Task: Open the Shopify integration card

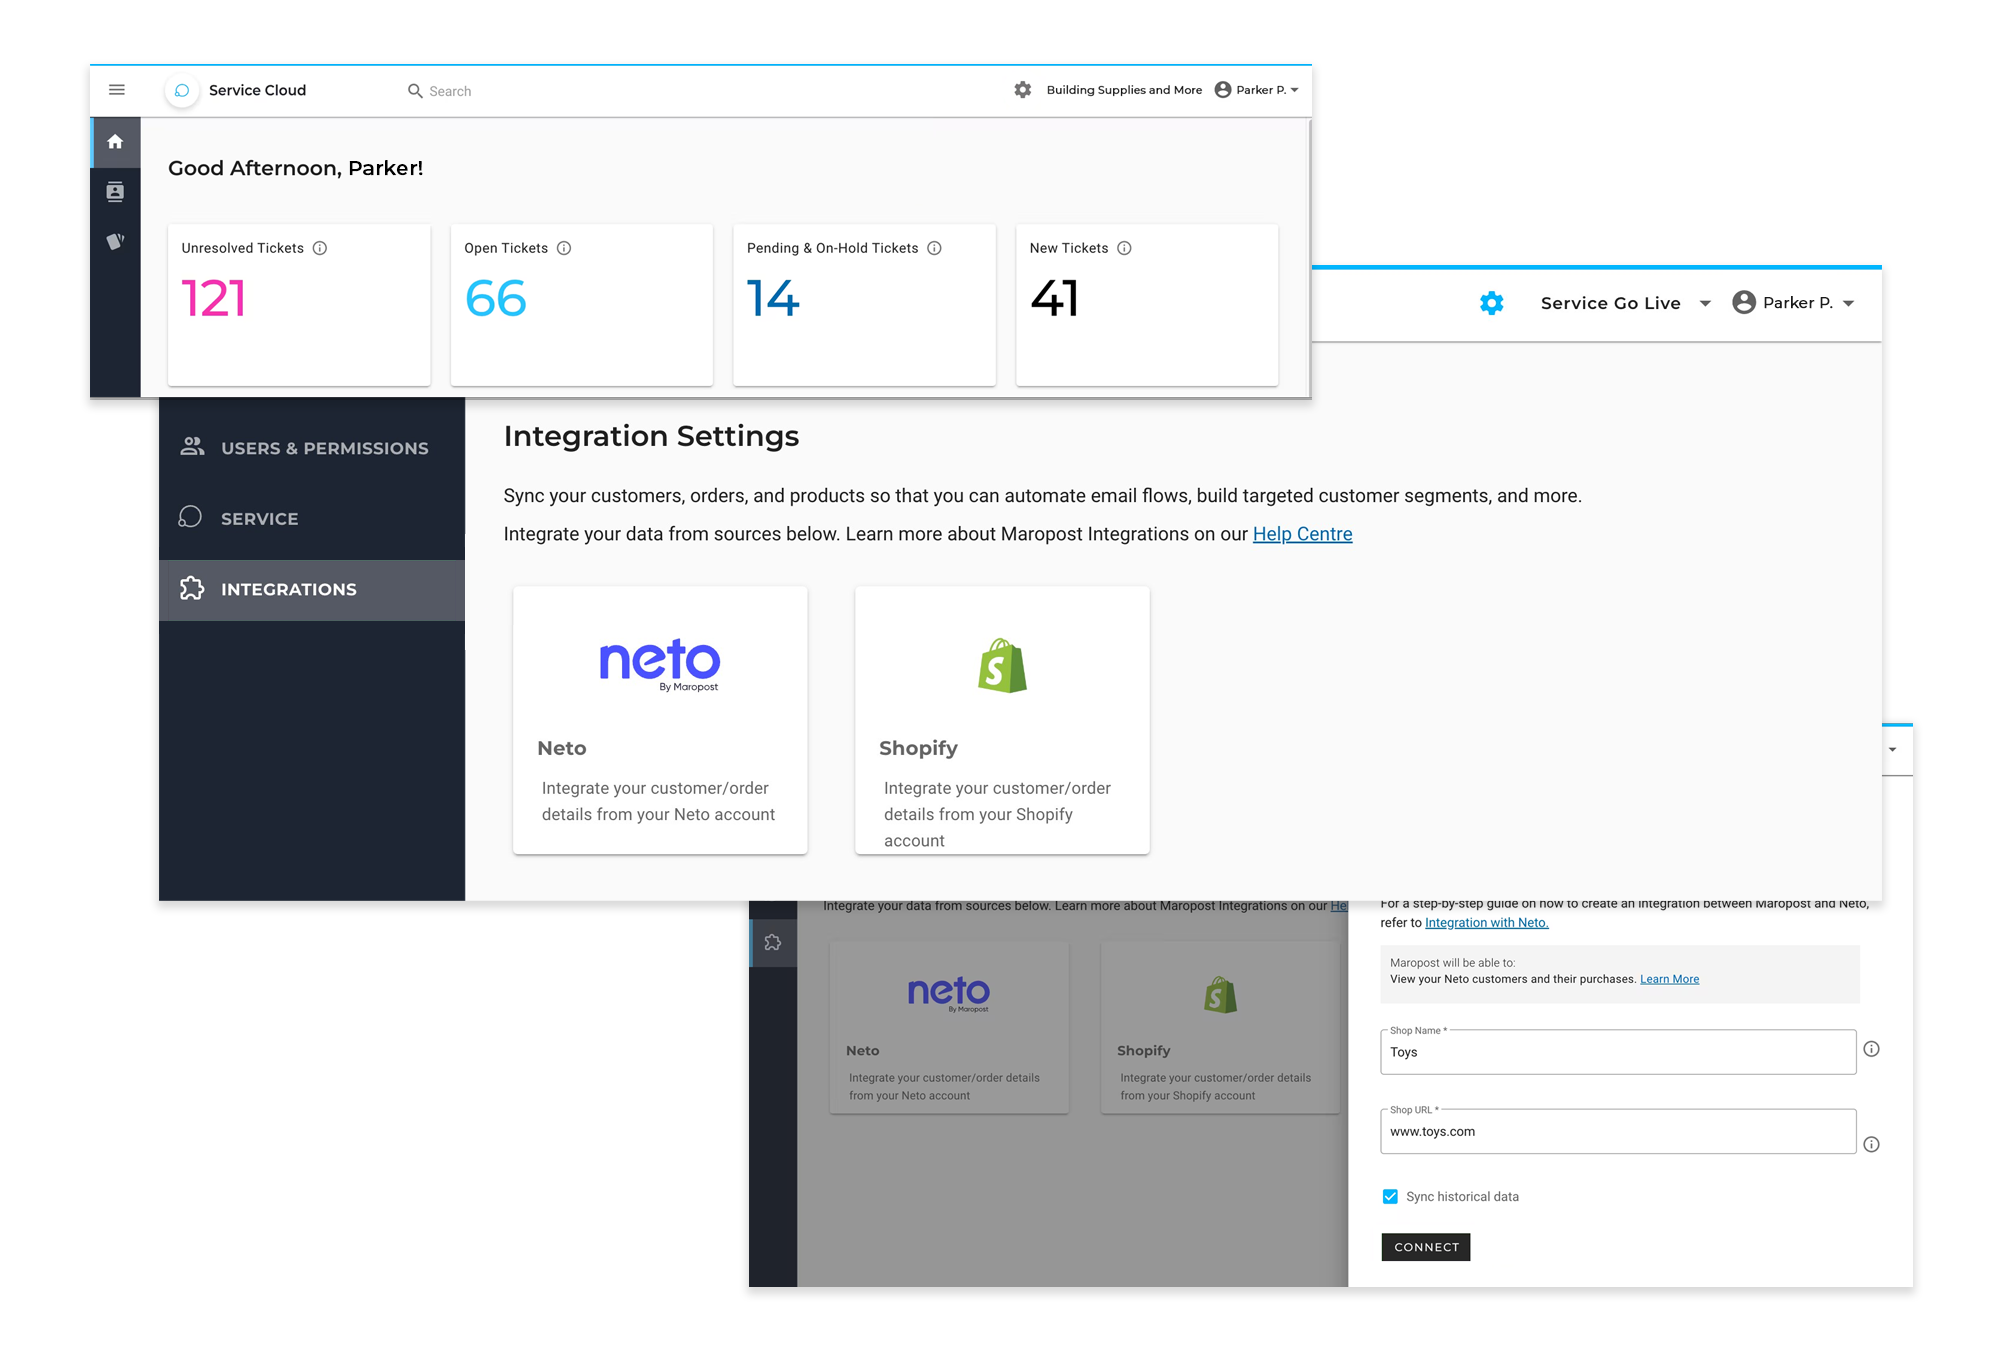Action: click(1002, 720)
